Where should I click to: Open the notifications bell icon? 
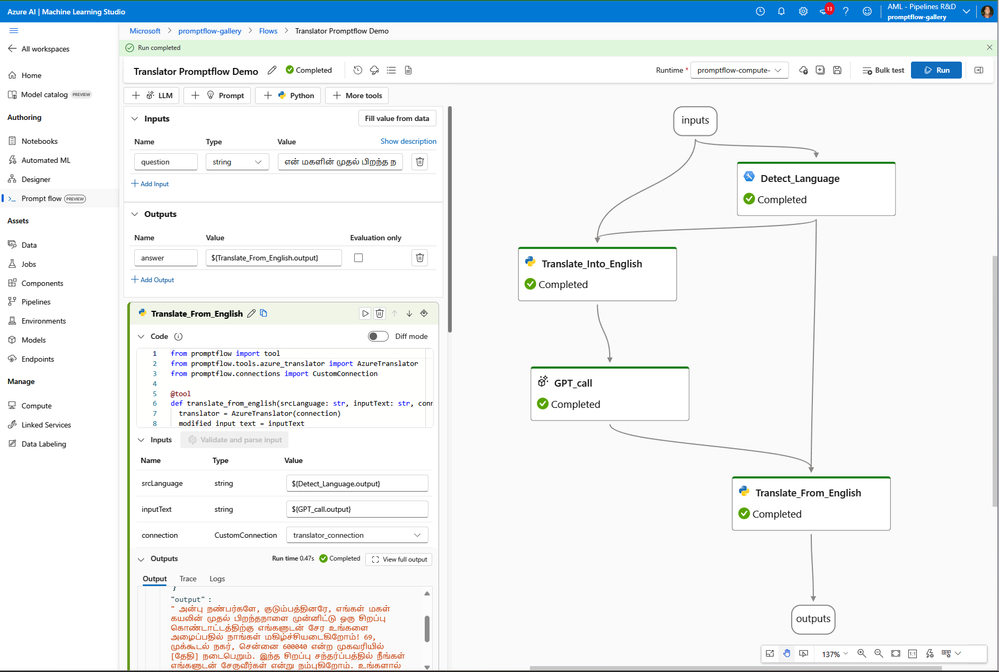[781, 11]
